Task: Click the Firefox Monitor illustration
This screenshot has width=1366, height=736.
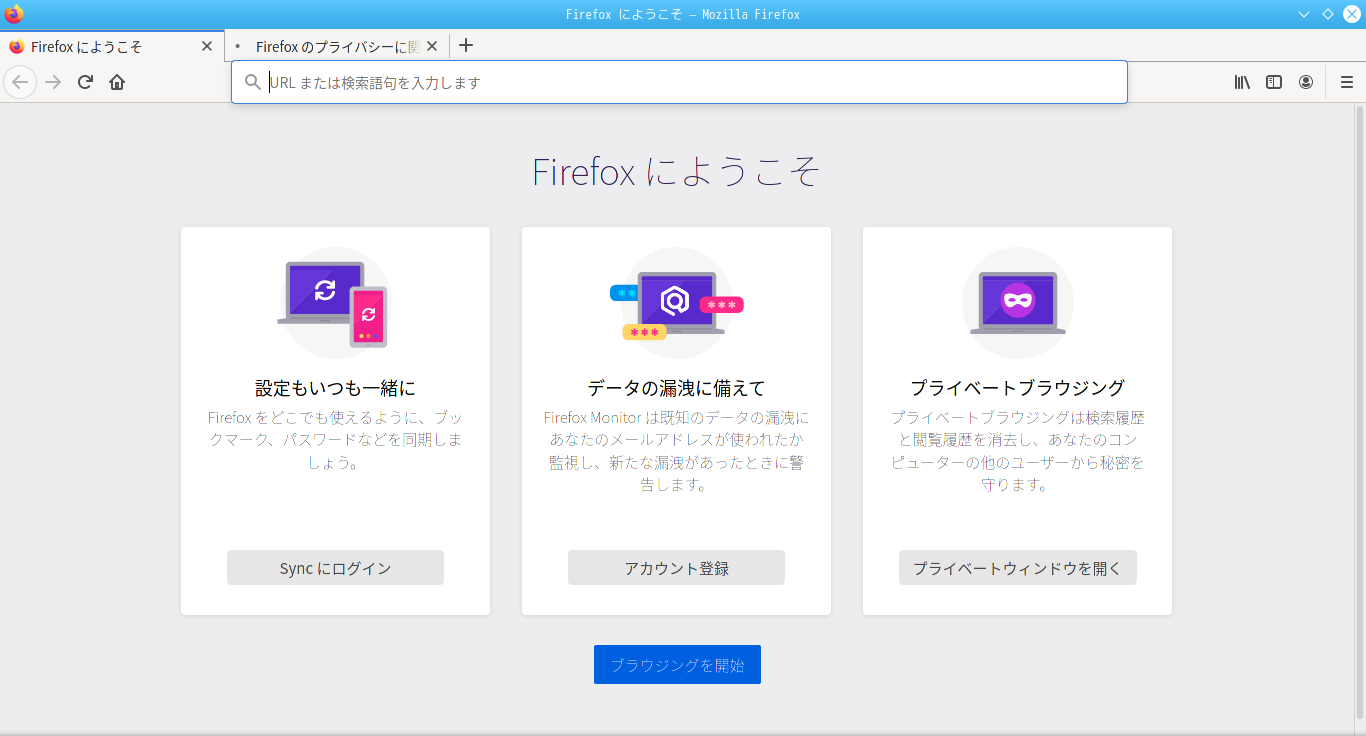Action: 676,303
